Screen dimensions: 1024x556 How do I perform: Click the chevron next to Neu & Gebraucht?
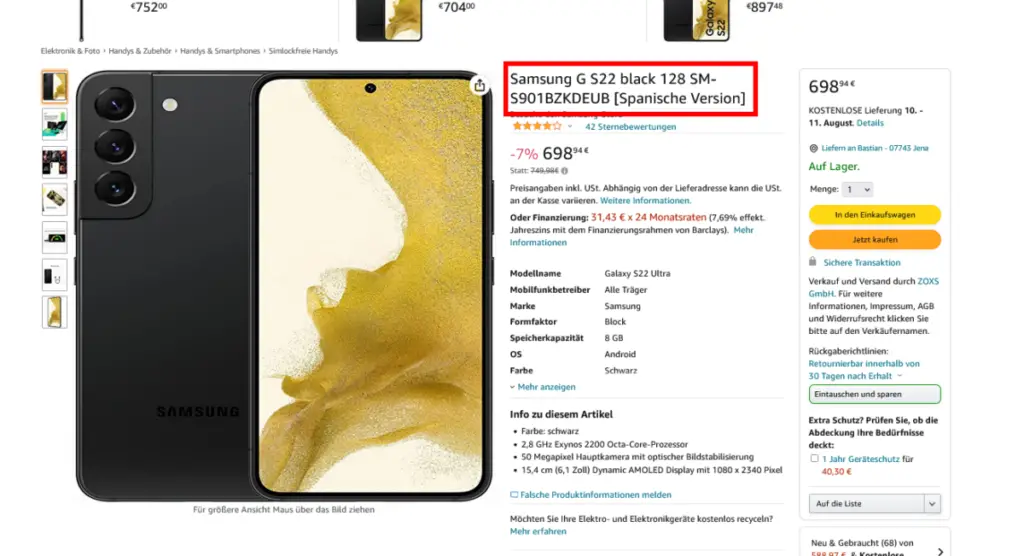(x=940, y=552)
